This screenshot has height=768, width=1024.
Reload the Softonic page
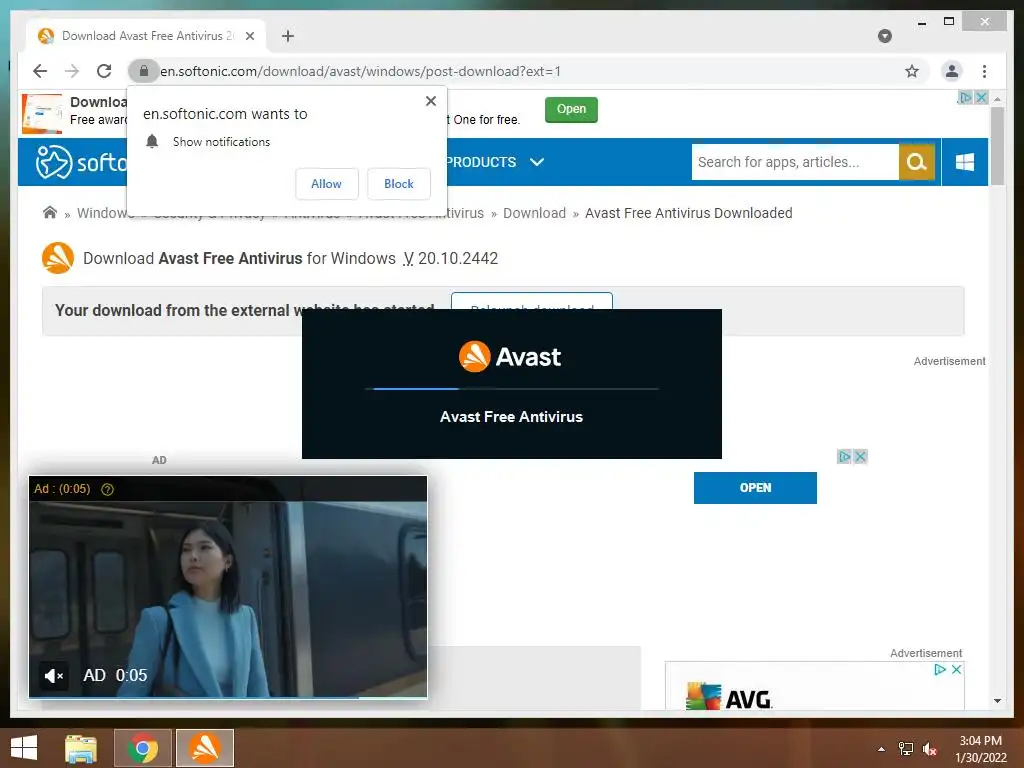pyautogui.click(x=104, y=71)
